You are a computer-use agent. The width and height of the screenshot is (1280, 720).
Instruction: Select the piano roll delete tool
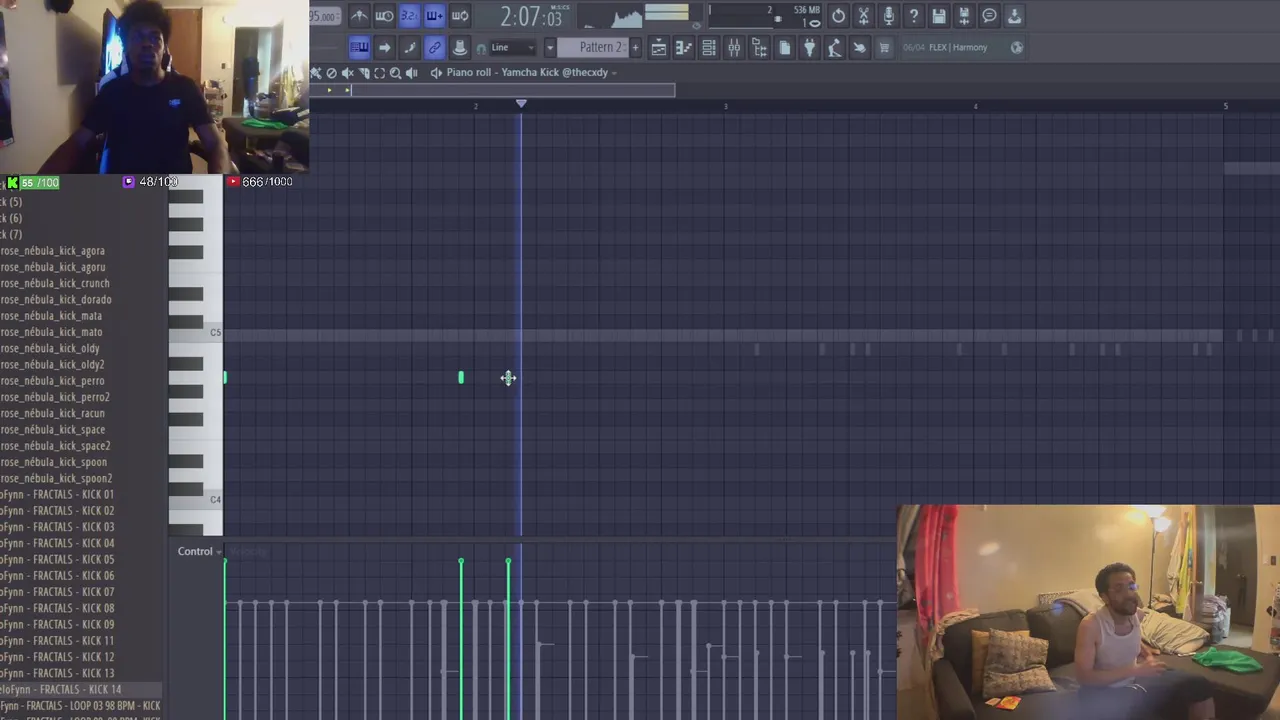pos(331,72)
